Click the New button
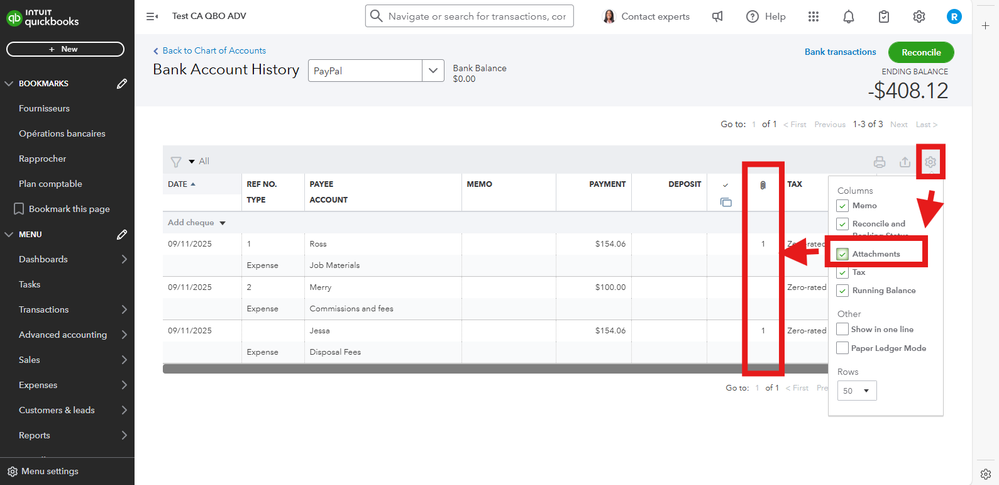Viewport: 999px width, 485px height. (x=66, y=49)
